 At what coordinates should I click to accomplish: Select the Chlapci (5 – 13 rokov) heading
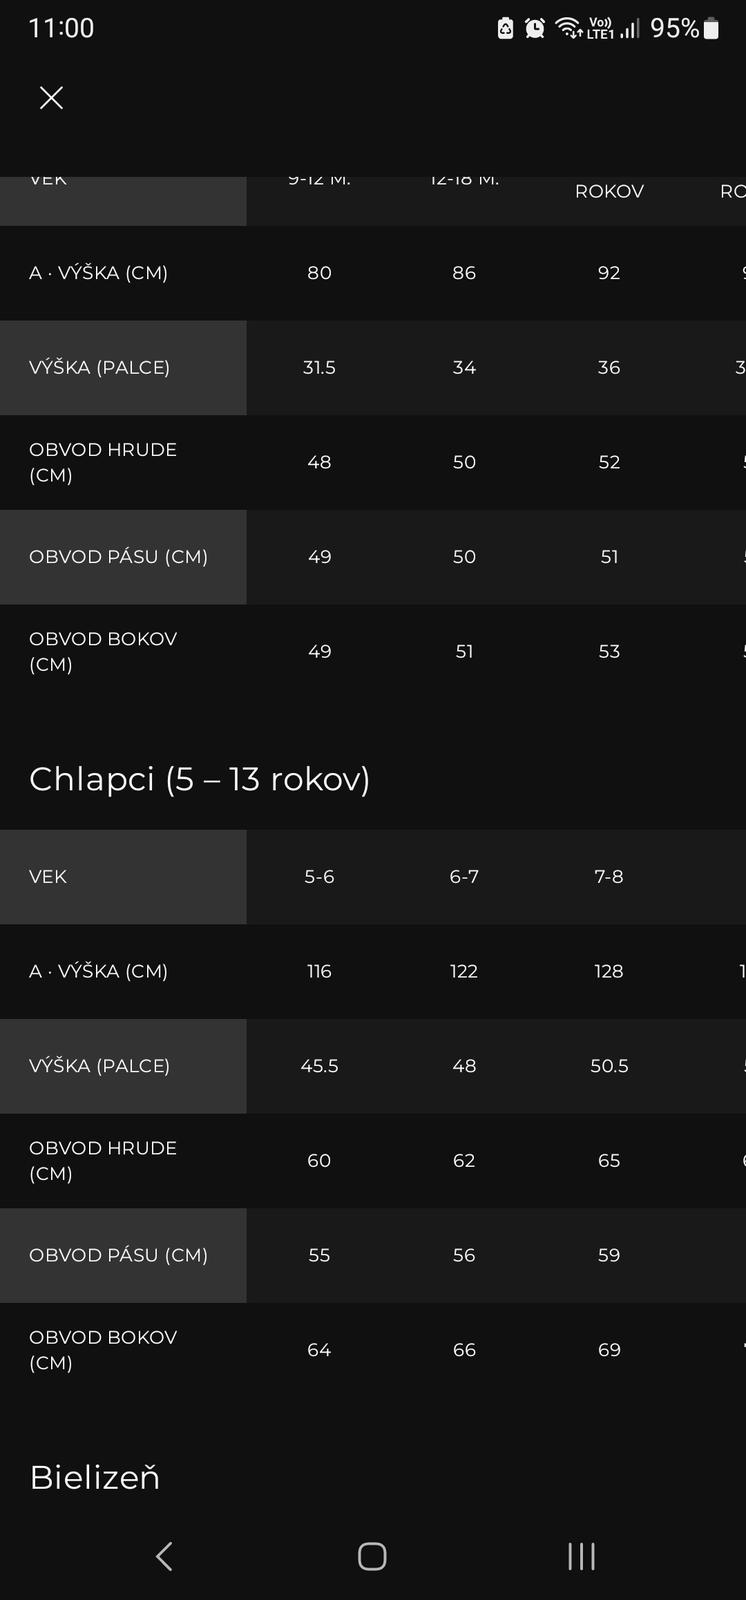(200, 779)
